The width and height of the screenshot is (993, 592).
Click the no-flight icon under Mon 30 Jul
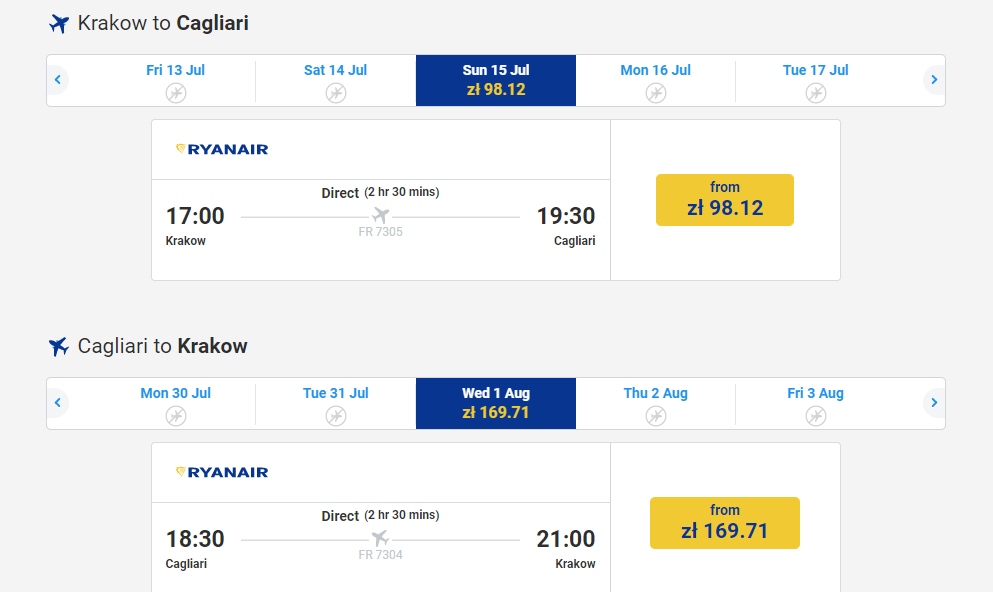tap(176, 416)
